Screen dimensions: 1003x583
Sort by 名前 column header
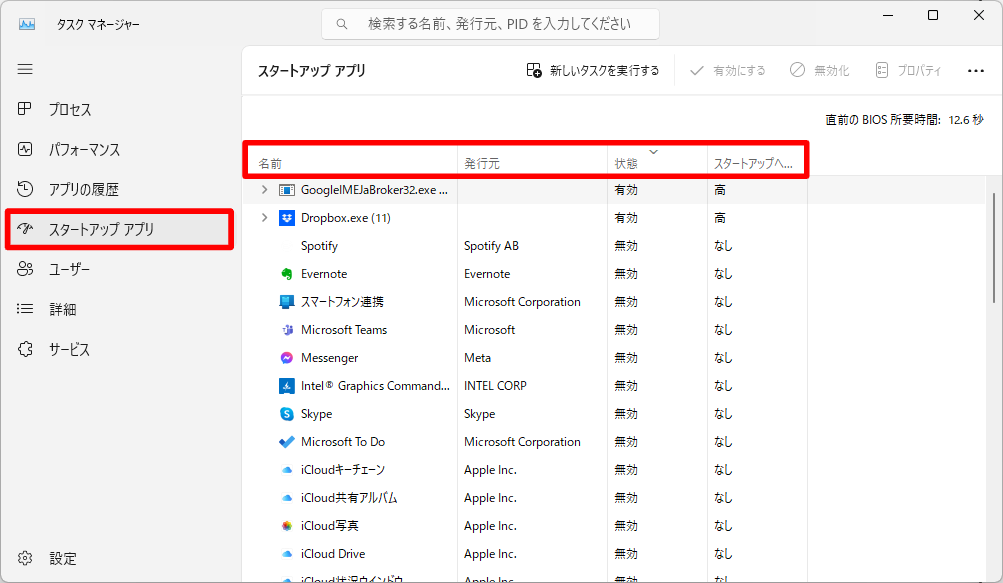coord(351,160)
